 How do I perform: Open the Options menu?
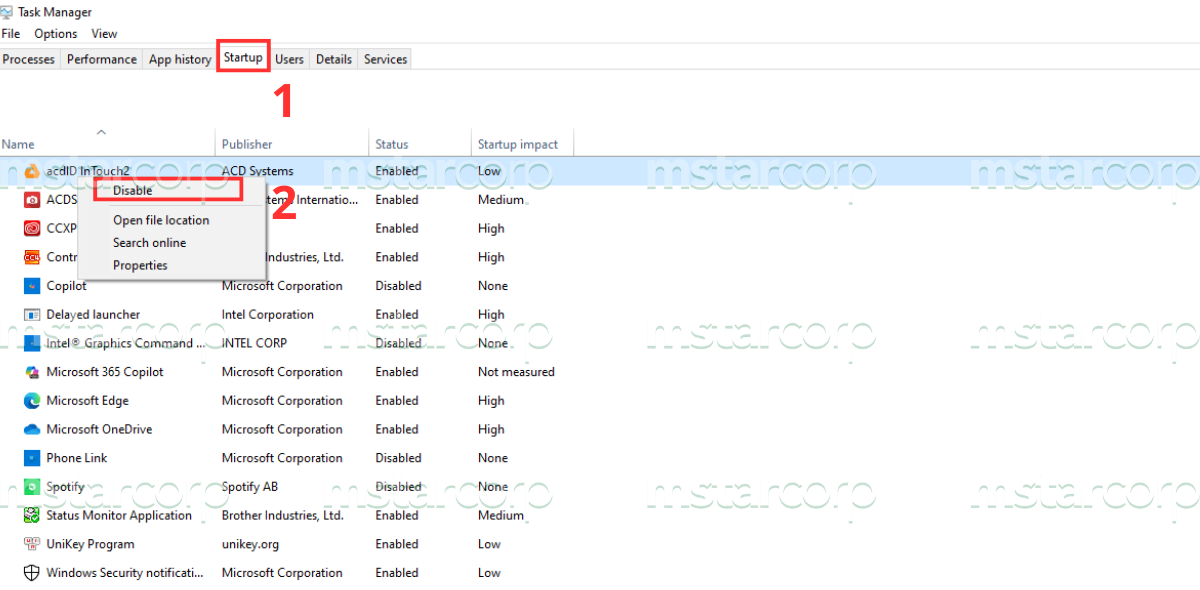click(56, 34)
